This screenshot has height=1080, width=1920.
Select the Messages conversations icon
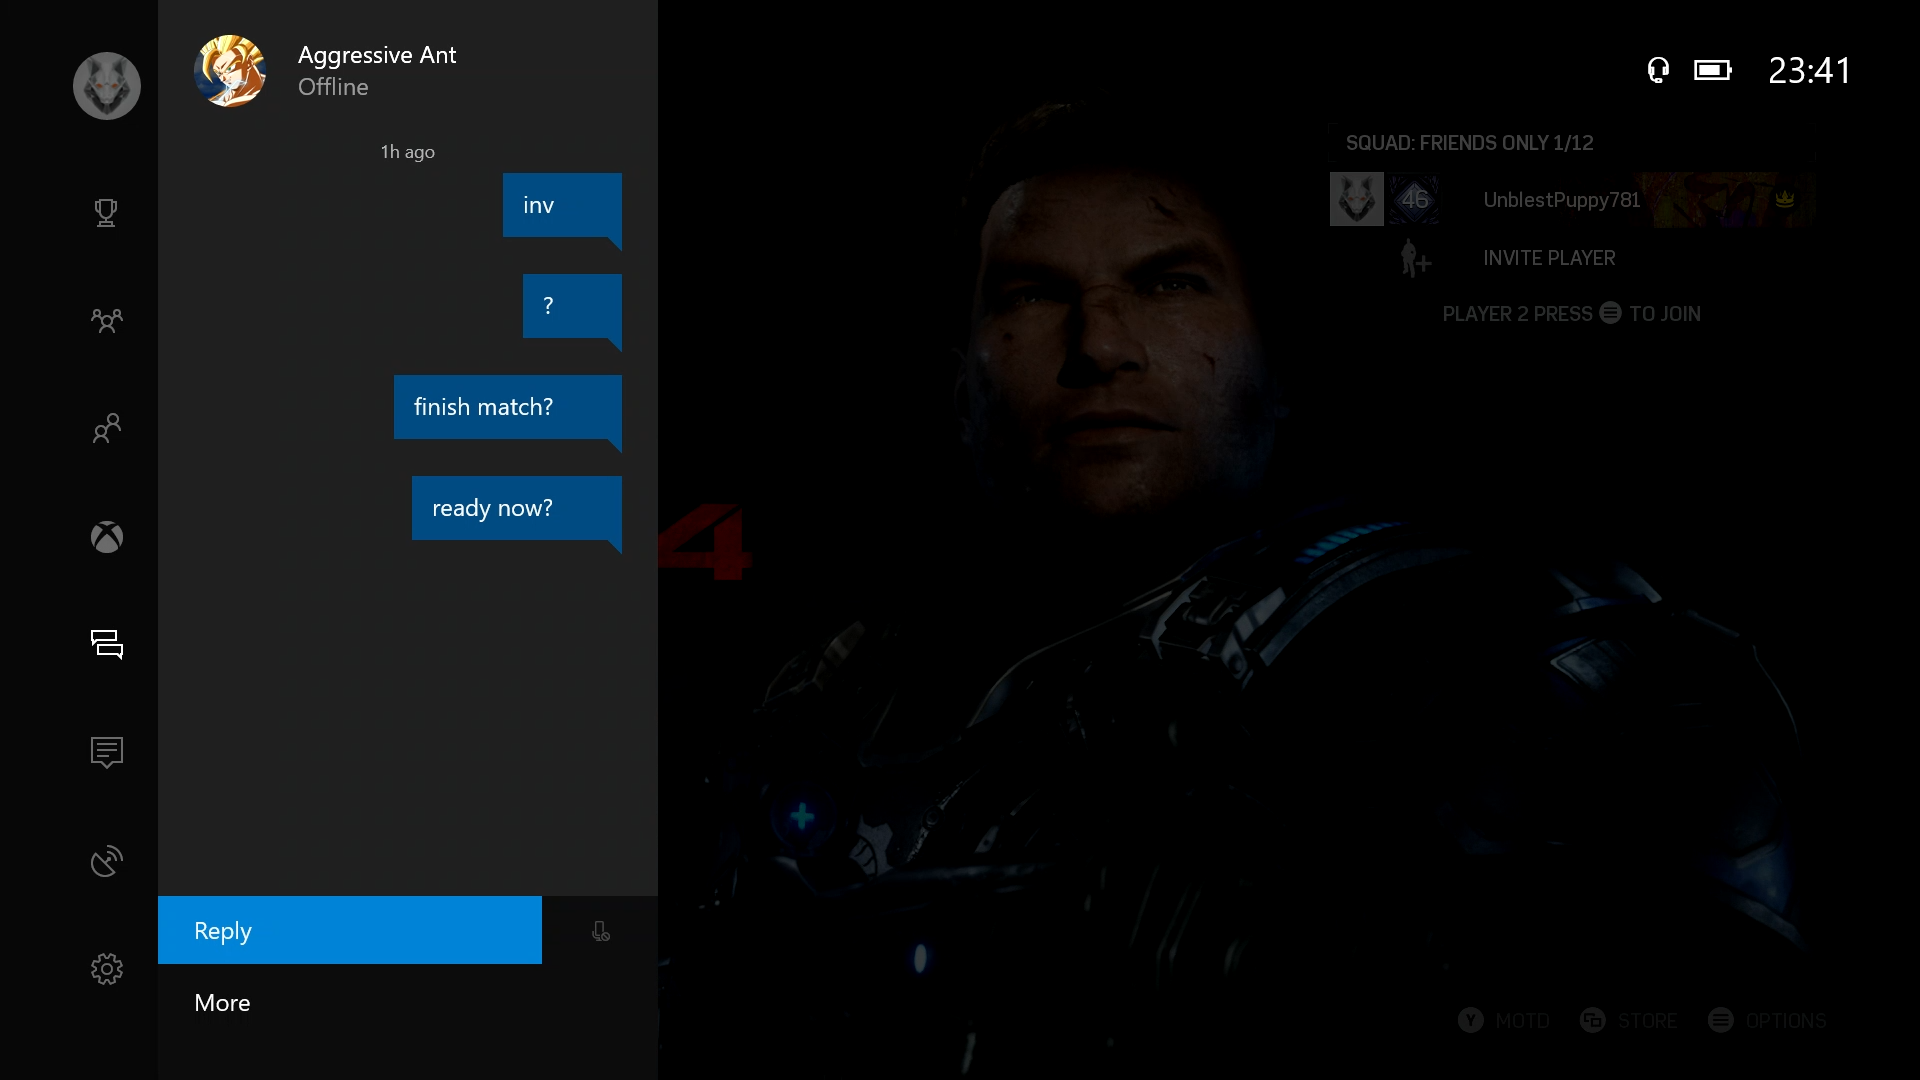click(107, 644)
